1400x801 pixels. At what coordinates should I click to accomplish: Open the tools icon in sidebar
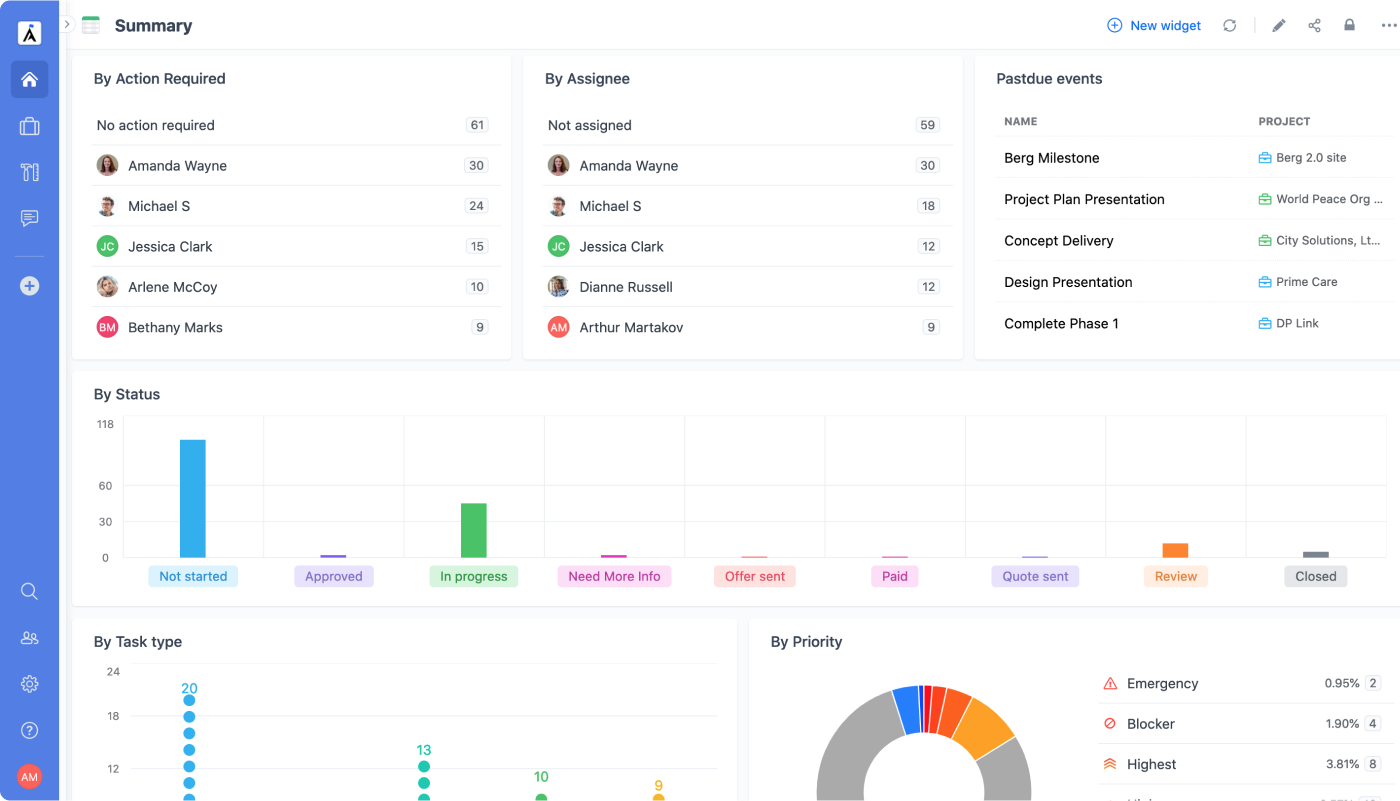click(x=29, y=172)
